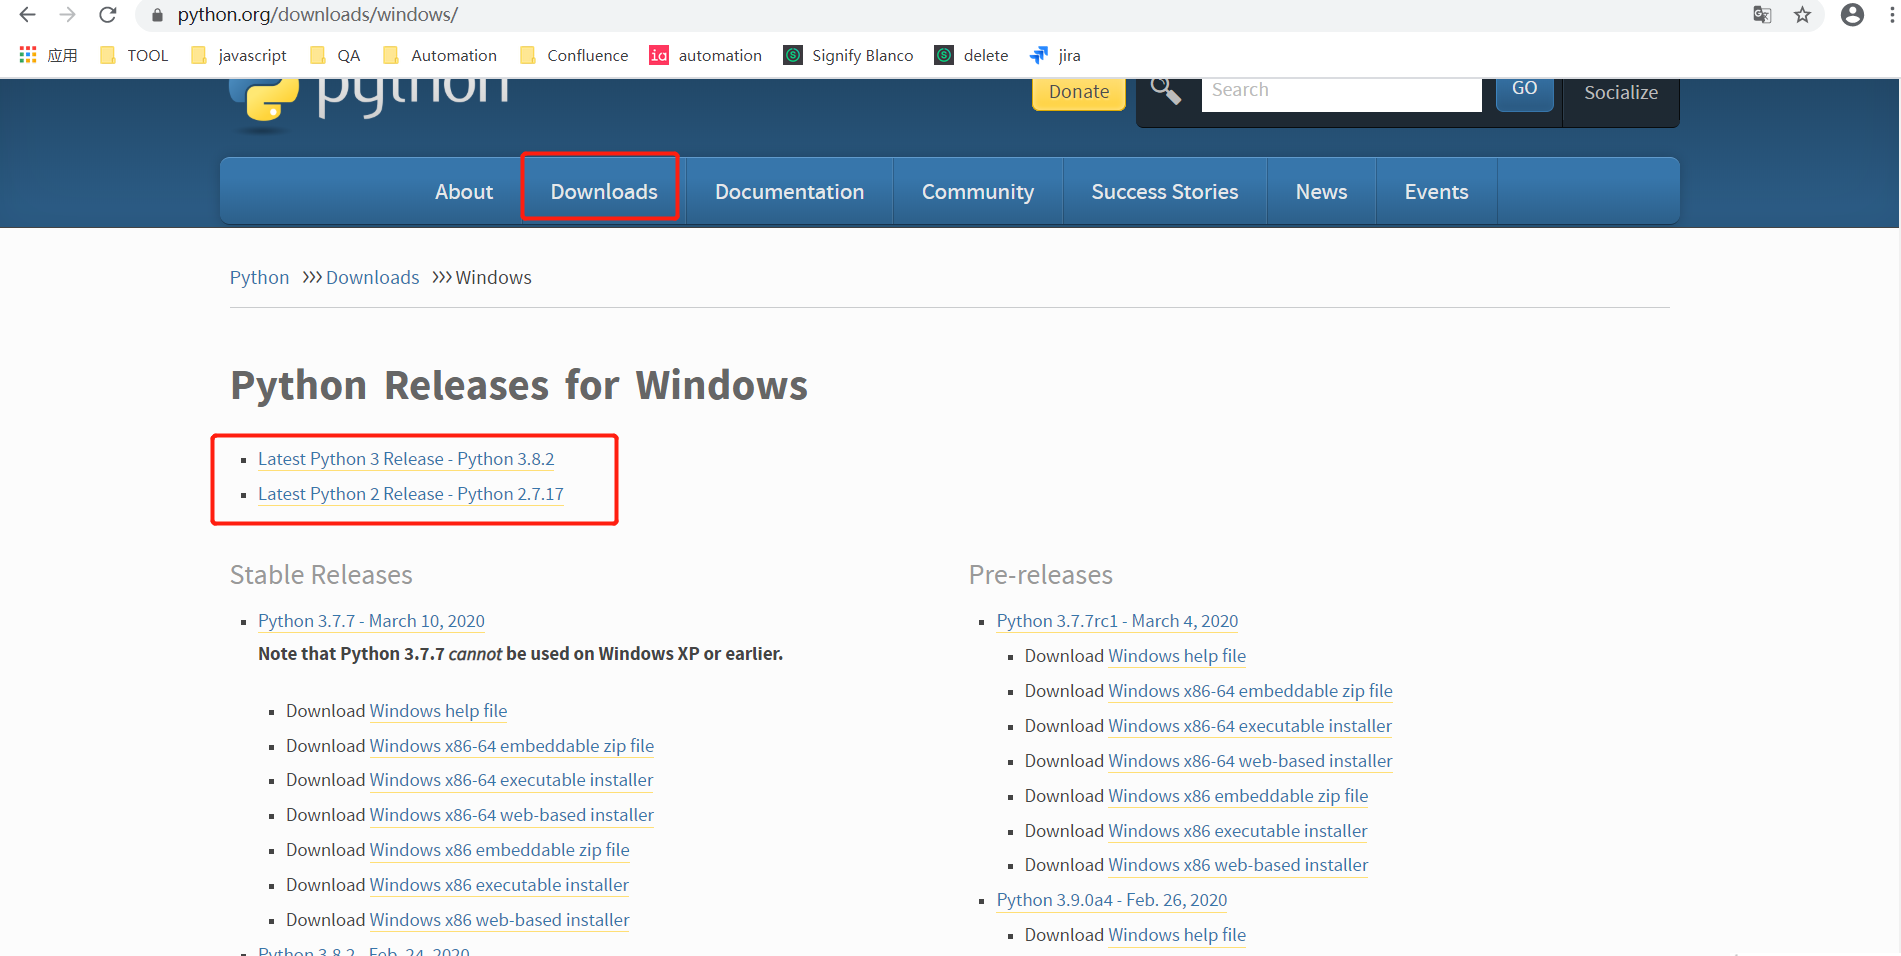Open the apps grid bookmark shortcut
This screenshot has width=1901, height=956.
[47, 55]
